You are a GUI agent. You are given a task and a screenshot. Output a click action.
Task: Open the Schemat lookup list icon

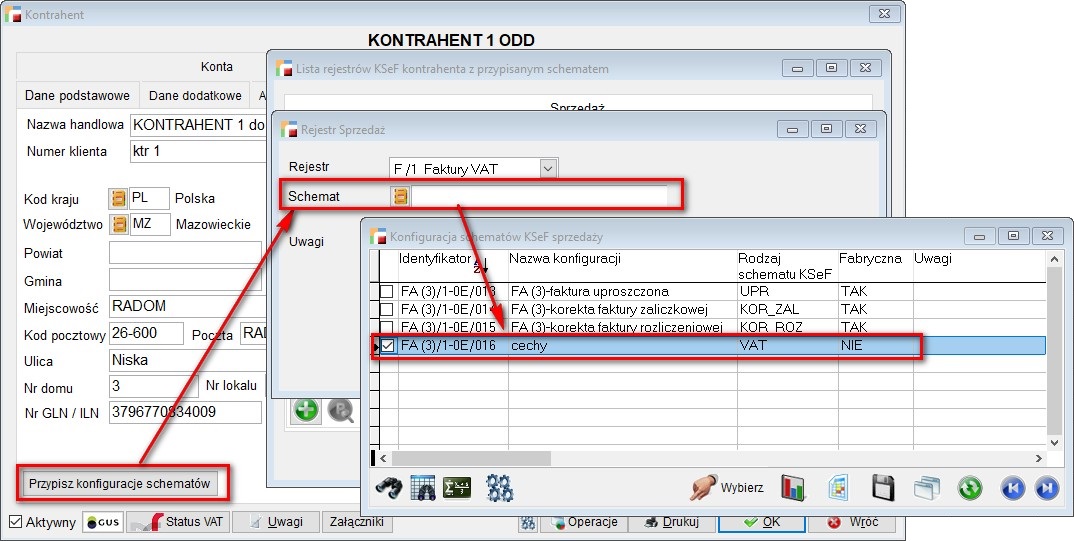[x=401, y=196]
